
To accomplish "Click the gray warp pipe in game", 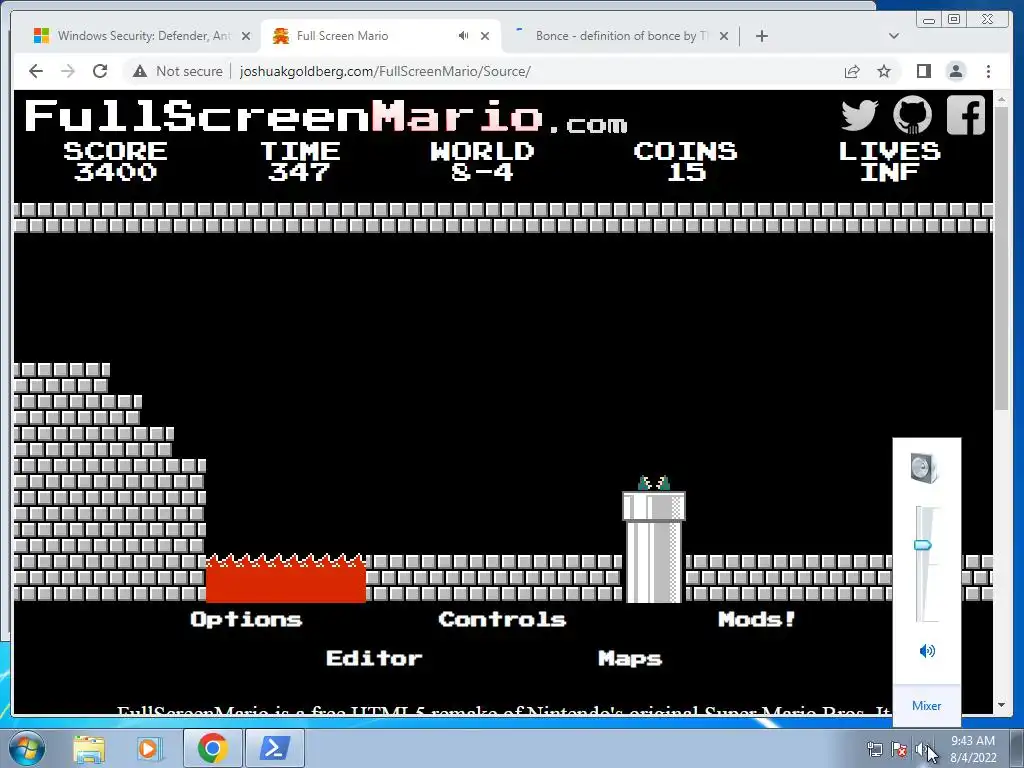I will click(654, 547).
